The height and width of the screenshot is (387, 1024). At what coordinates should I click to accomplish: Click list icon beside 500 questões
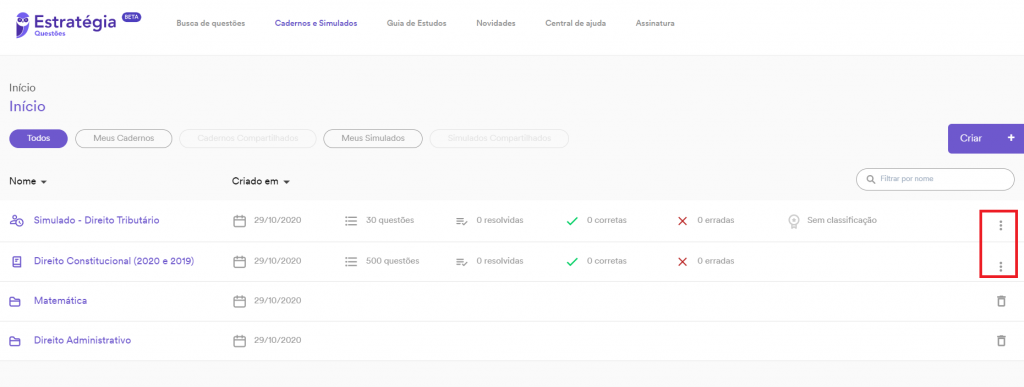point(351,262)
